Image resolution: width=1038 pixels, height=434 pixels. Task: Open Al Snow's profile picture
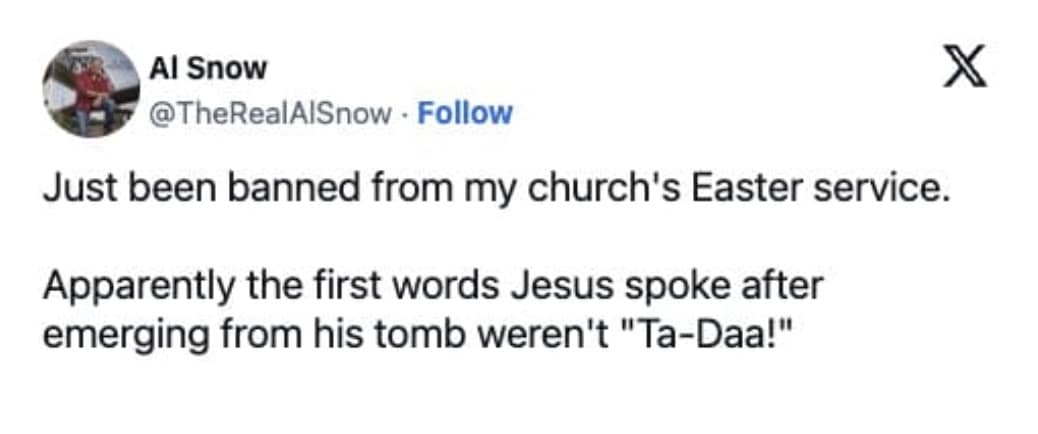90,88
